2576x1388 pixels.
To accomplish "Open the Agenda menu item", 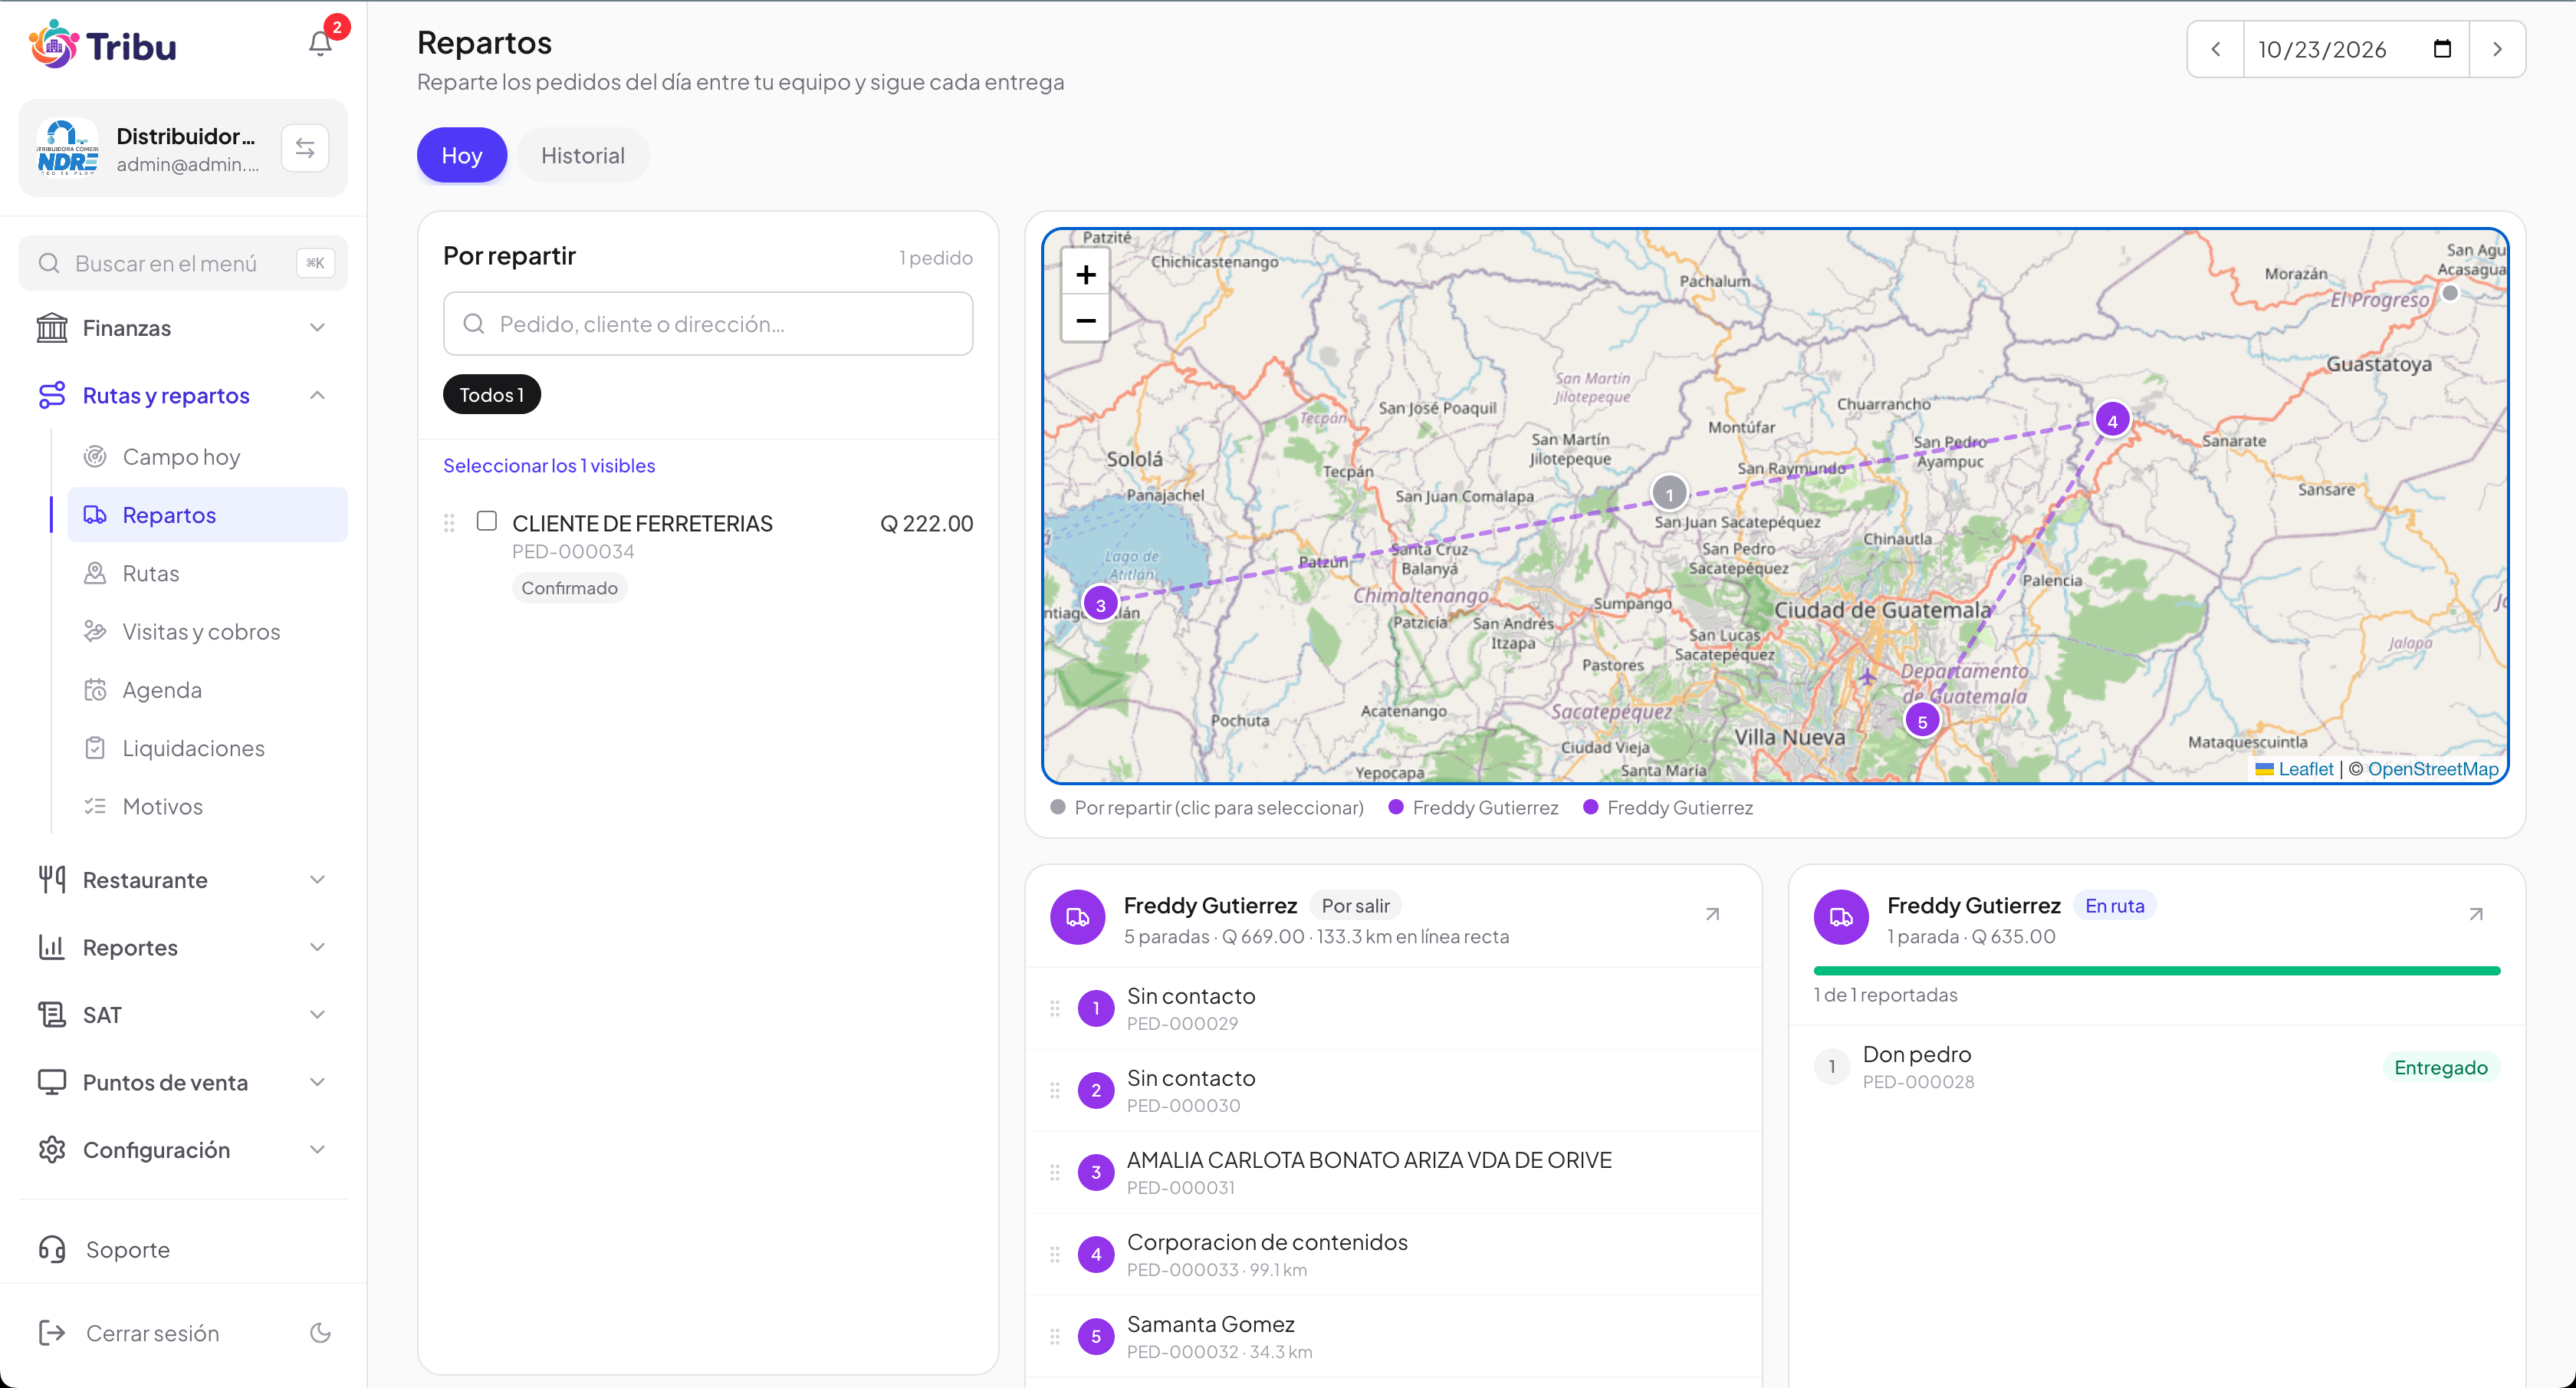I will coord(207,690).
